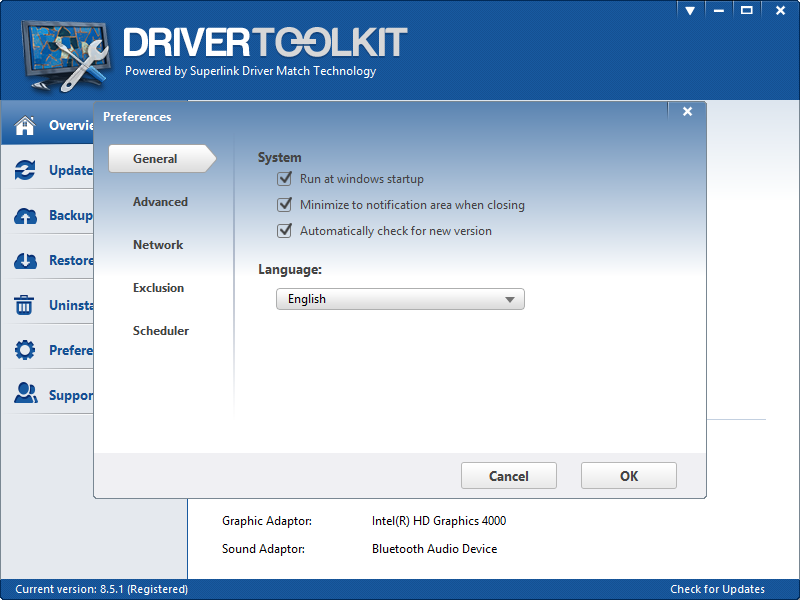Confirm preferences with OK button
The height and width of the screenshot is (600, 800).
629,476
